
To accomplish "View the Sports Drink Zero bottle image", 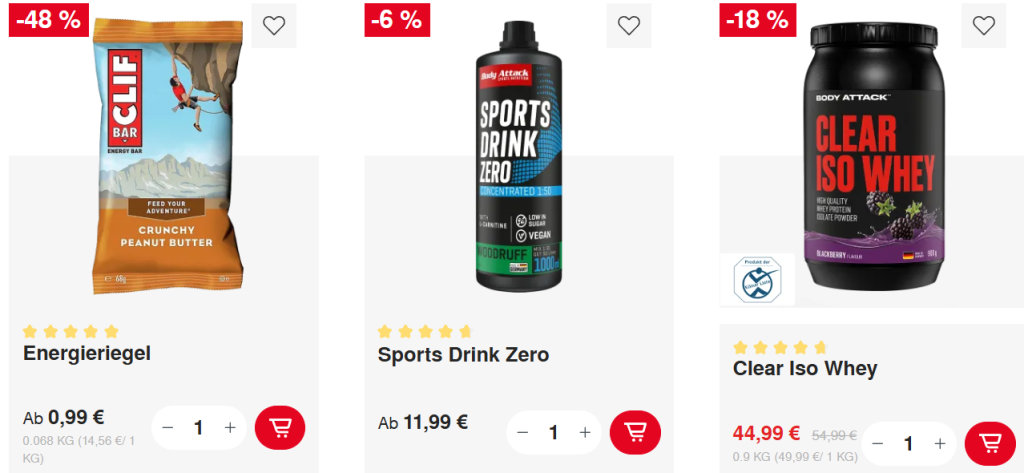I will coord(518,155).
